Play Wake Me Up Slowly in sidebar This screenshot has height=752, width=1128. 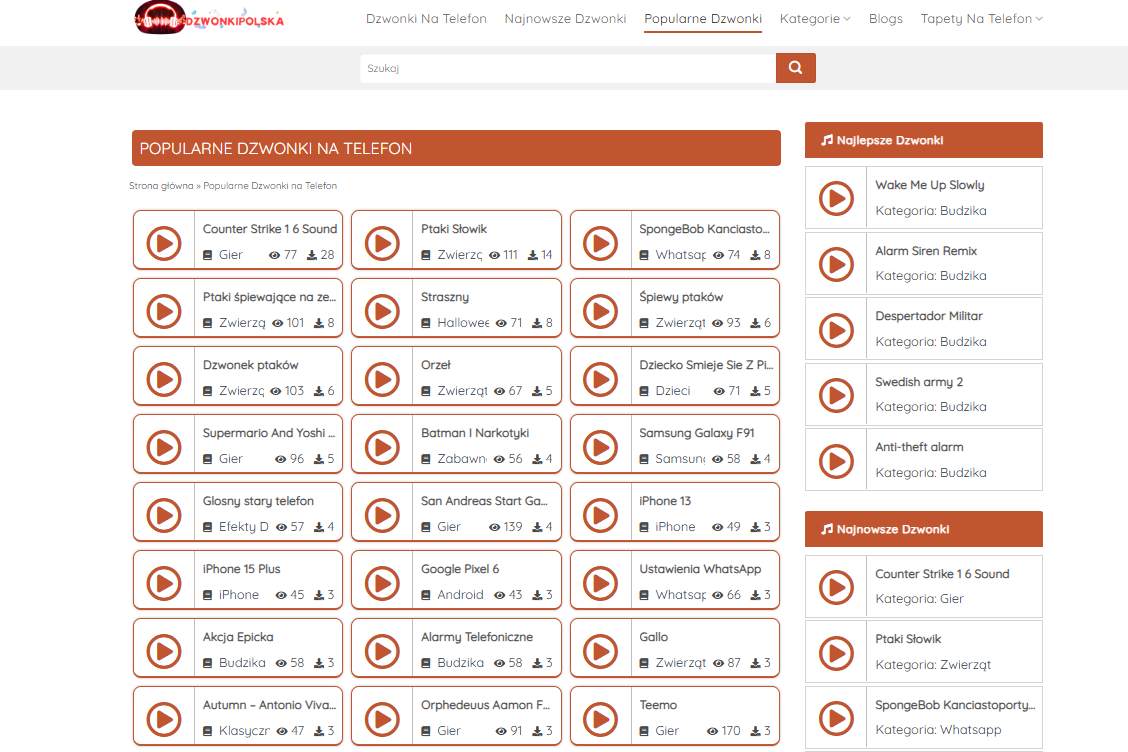pos(836,199)
